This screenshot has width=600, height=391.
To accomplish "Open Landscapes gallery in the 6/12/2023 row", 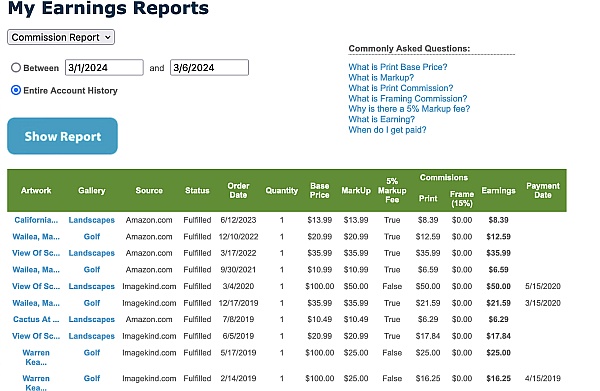I will tap(91, 220).
